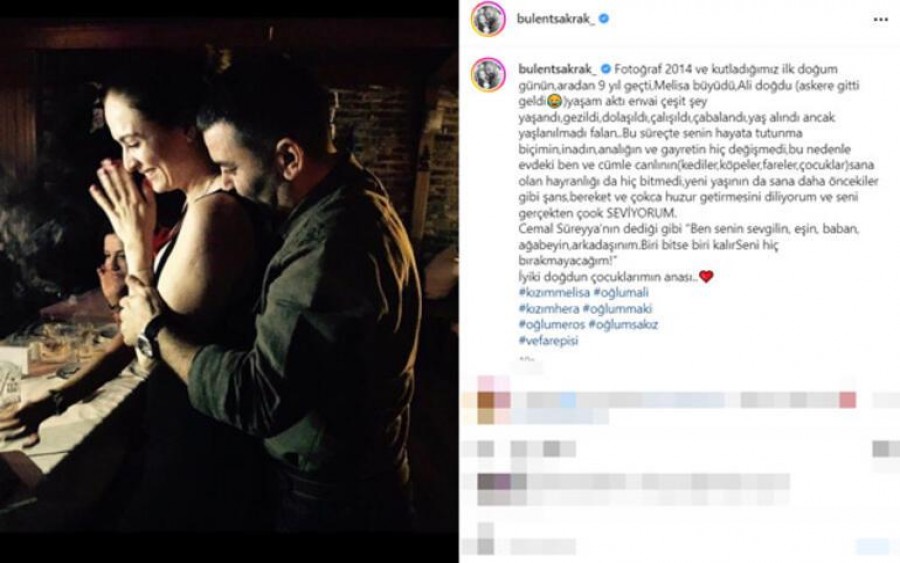The height and width of the screenshot is (563, 900).
Task: Open hashtag #oğlumsakız
Action: pos(623,325)
